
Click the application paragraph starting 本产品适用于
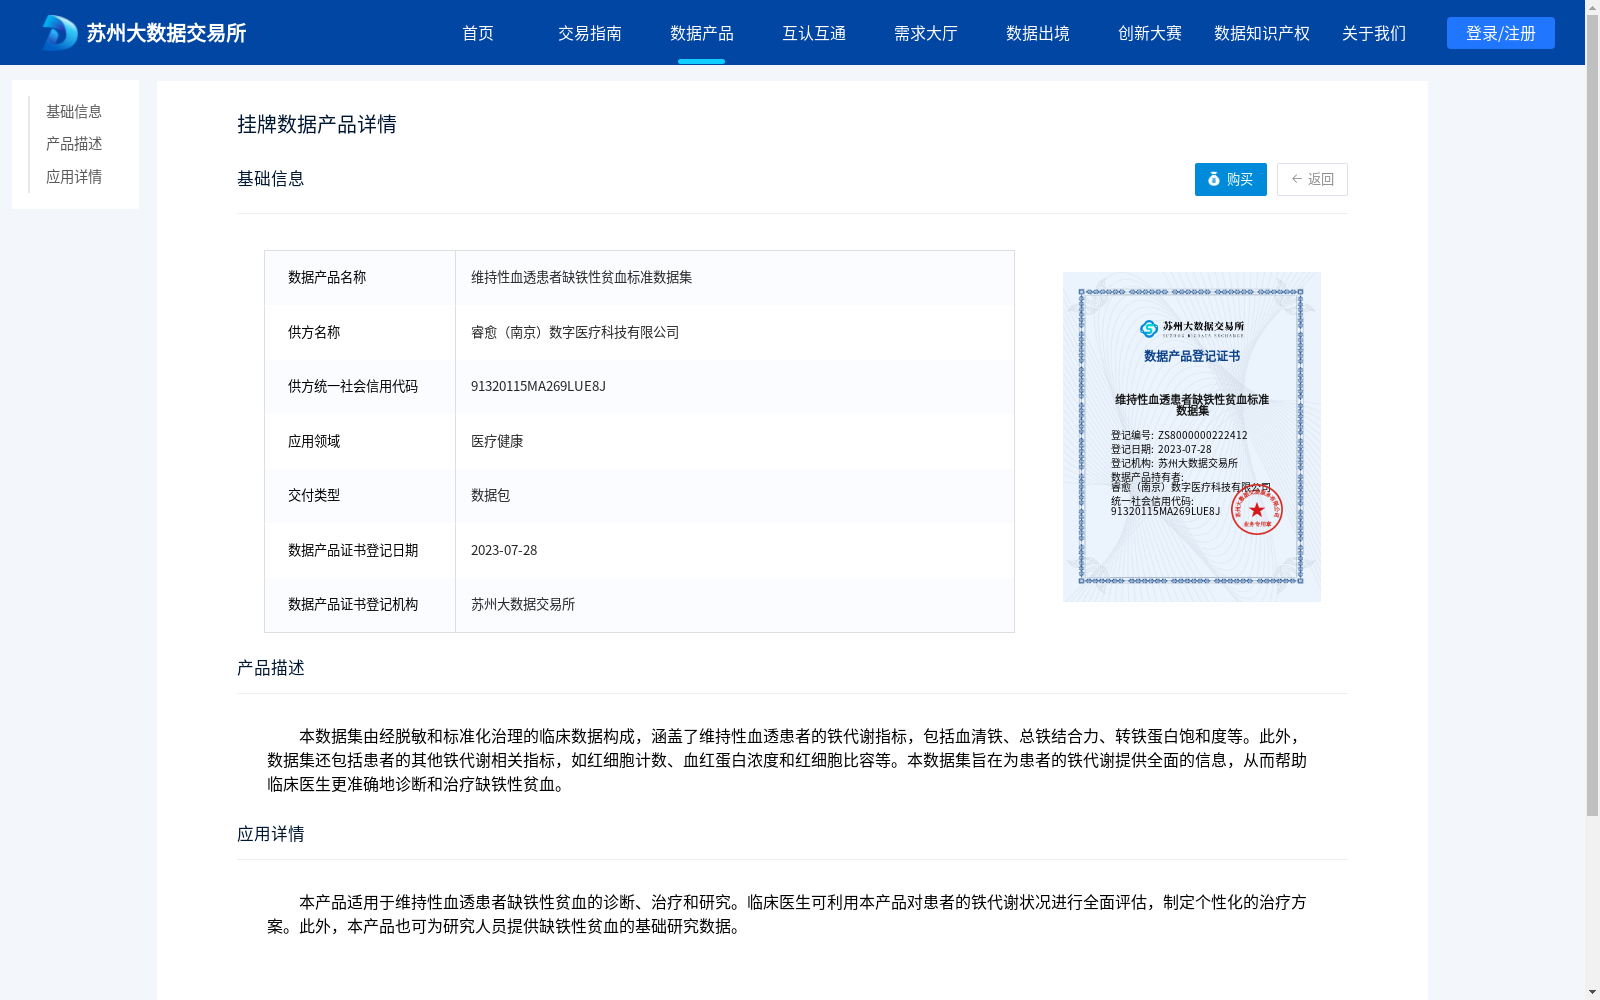(x=787, y=915)
